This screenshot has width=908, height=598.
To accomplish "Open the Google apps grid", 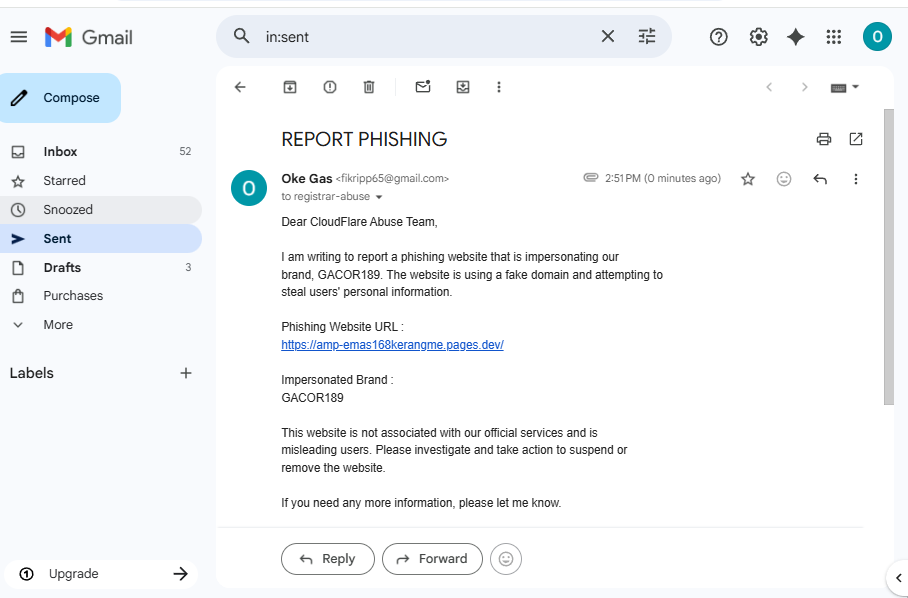I will point(833,37).
